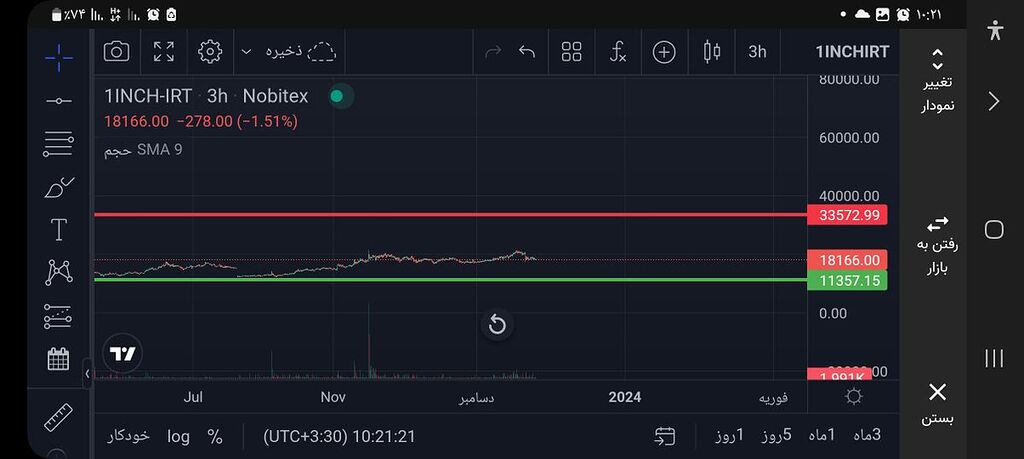Take a chart snapshot with camera icon
This screenshot has height=459, width=1024.
pos(117,52)
